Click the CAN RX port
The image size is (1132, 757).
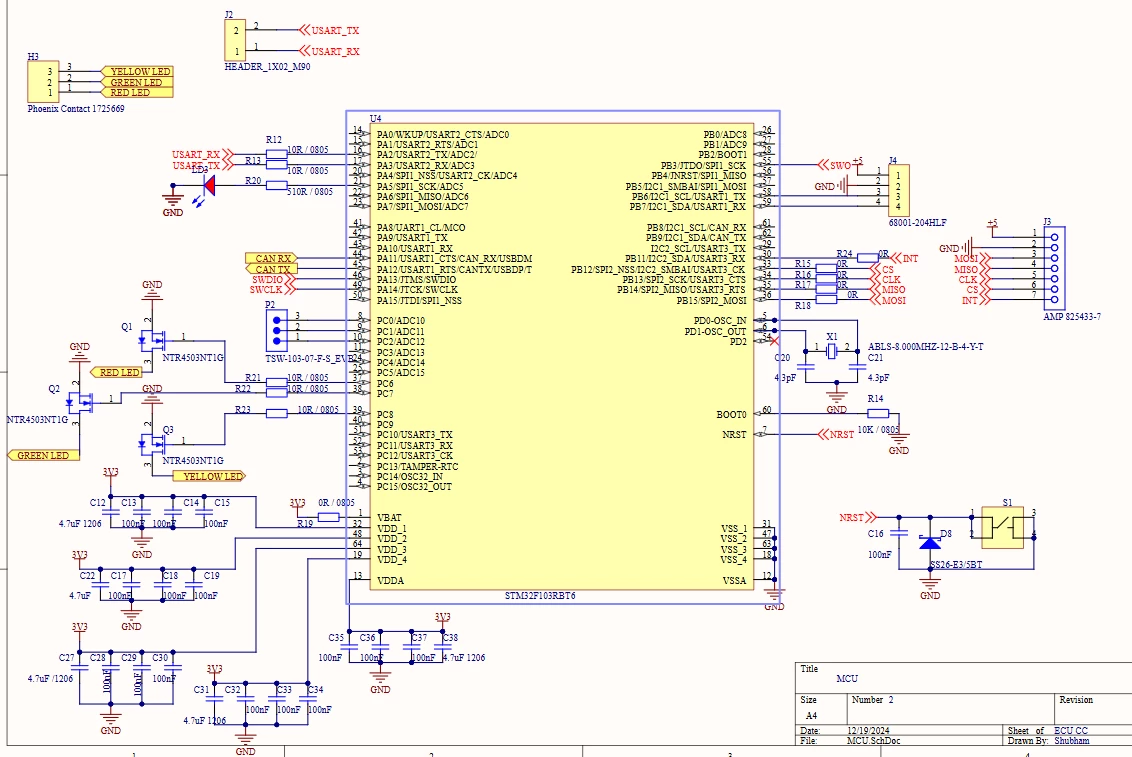(x=271, y=258)
